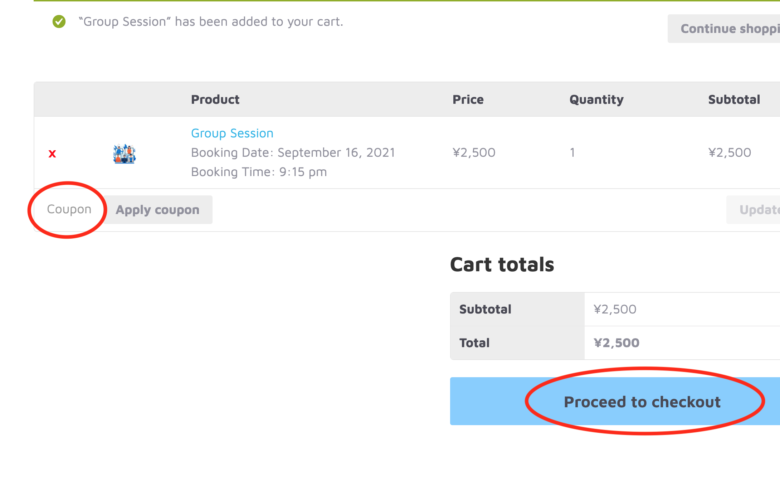Click the Price column header
The image size is (780, 491).
click(x=468, y=99)
